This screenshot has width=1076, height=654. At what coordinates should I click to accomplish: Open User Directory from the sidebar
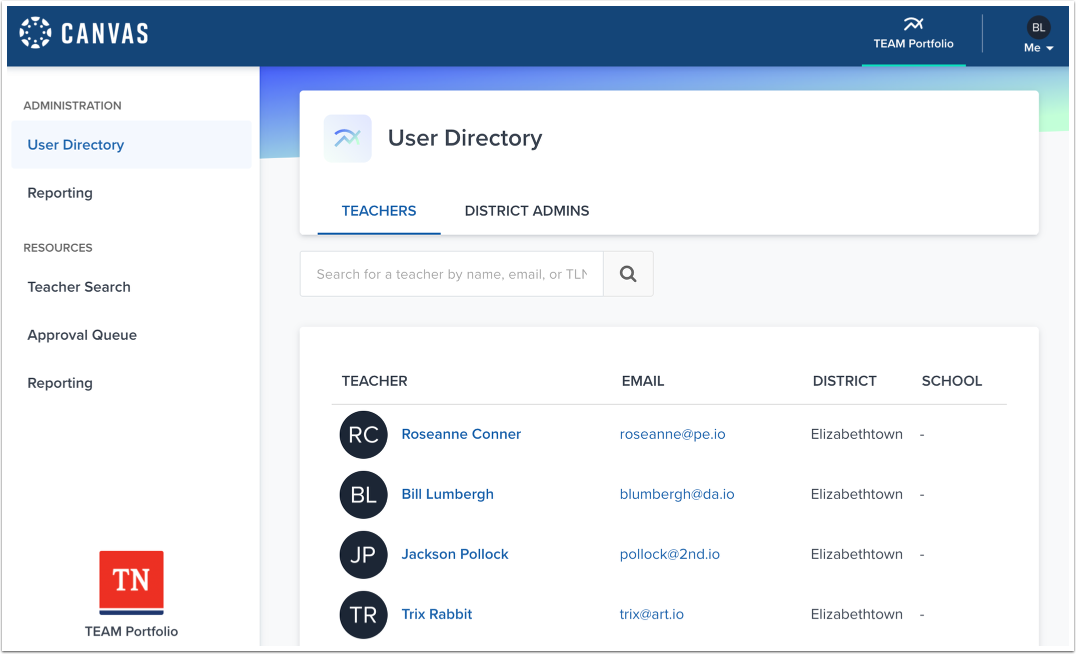tap(75, 144)
